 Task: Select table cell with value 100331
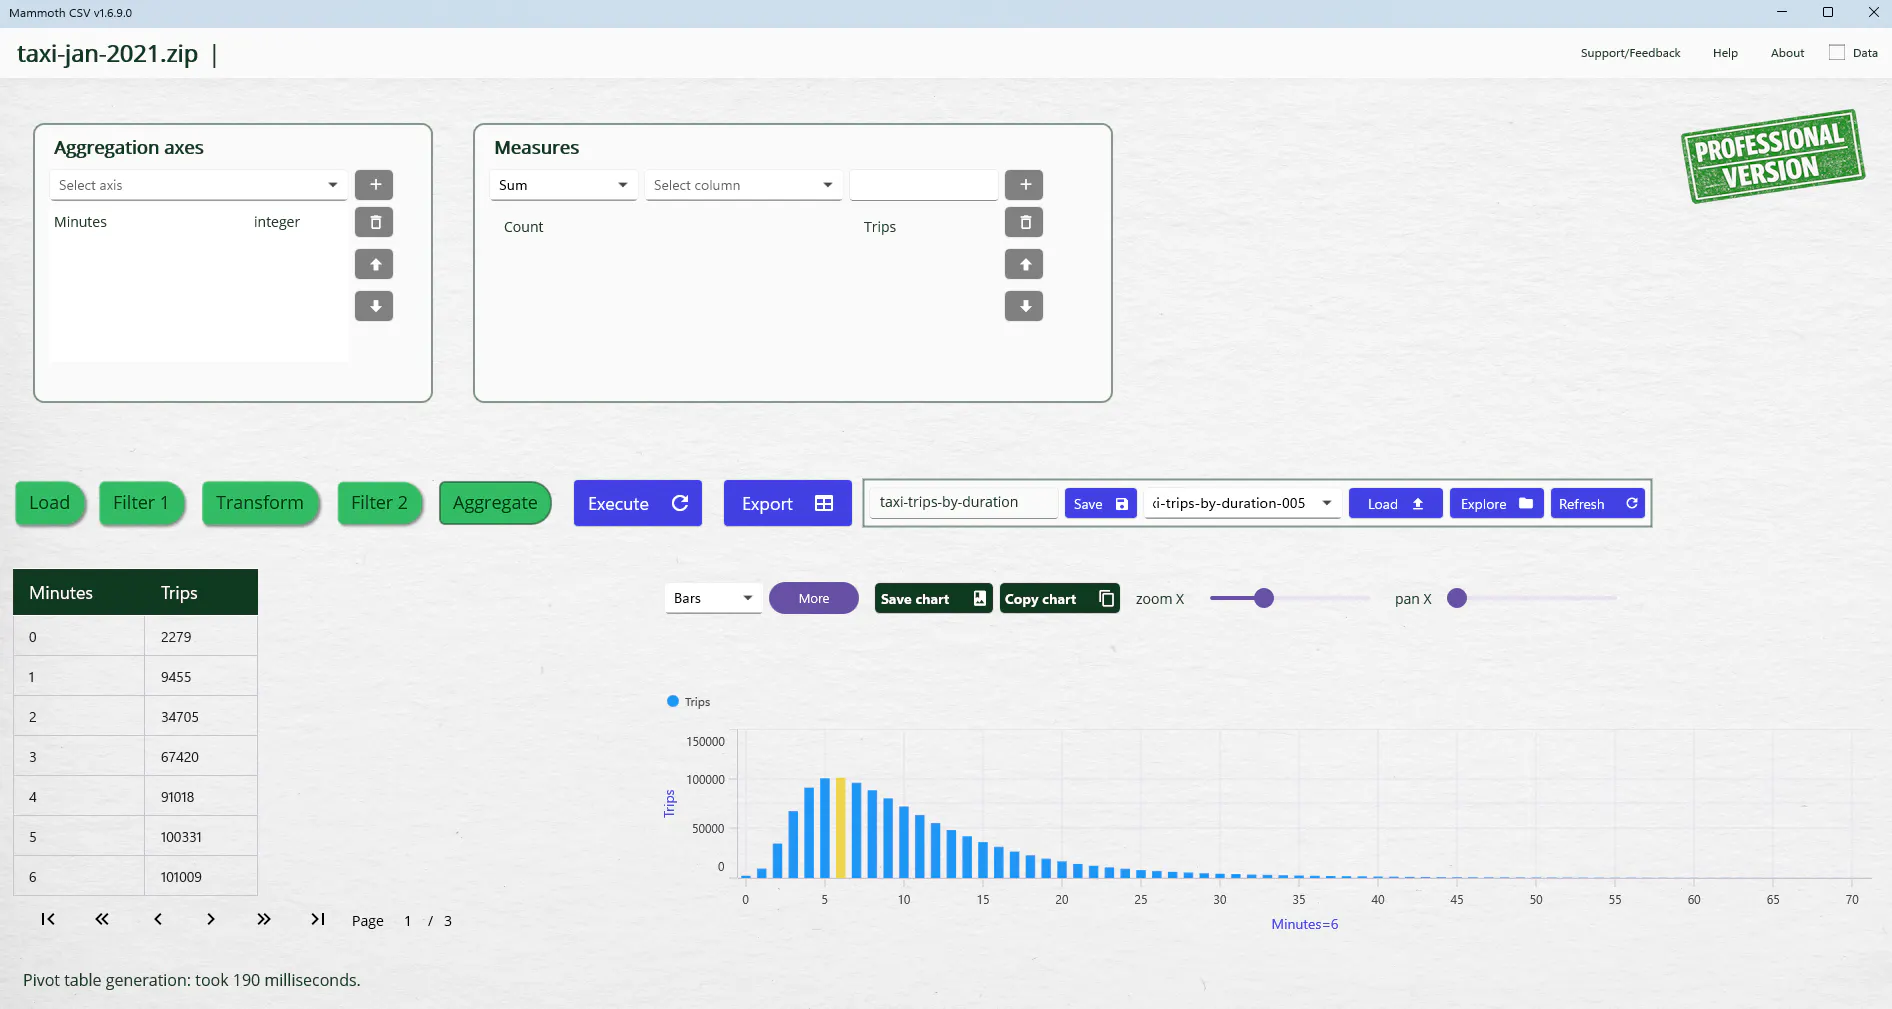(201, 836)
